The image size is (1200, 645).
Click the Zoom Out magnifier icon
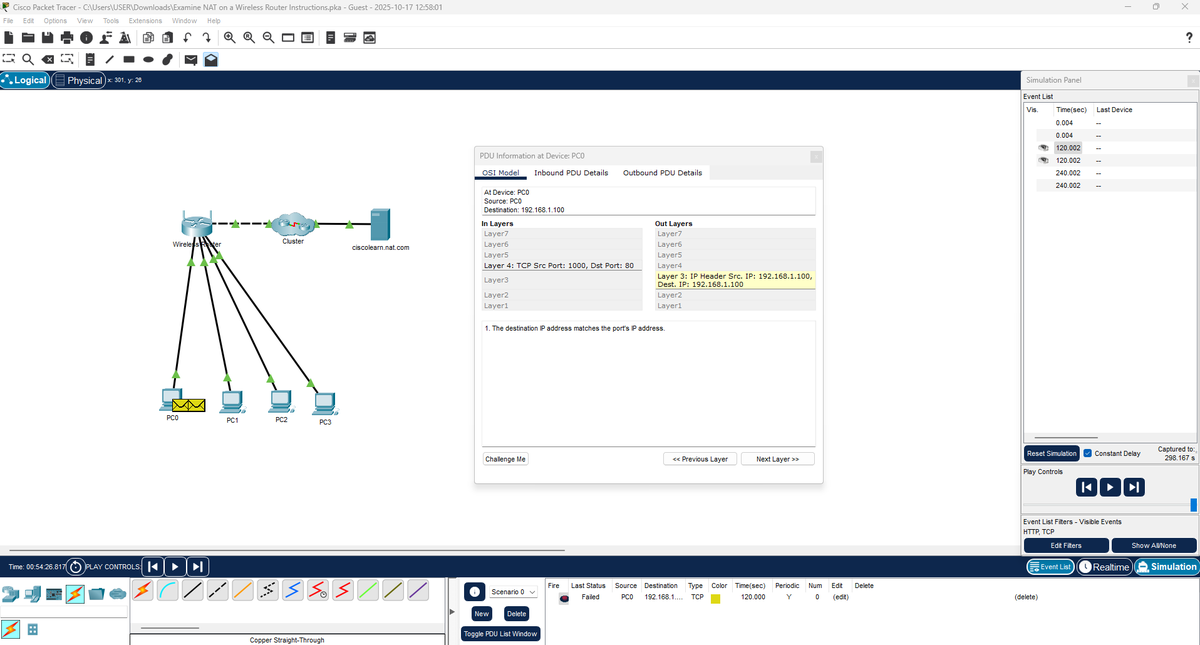(268, 38)
